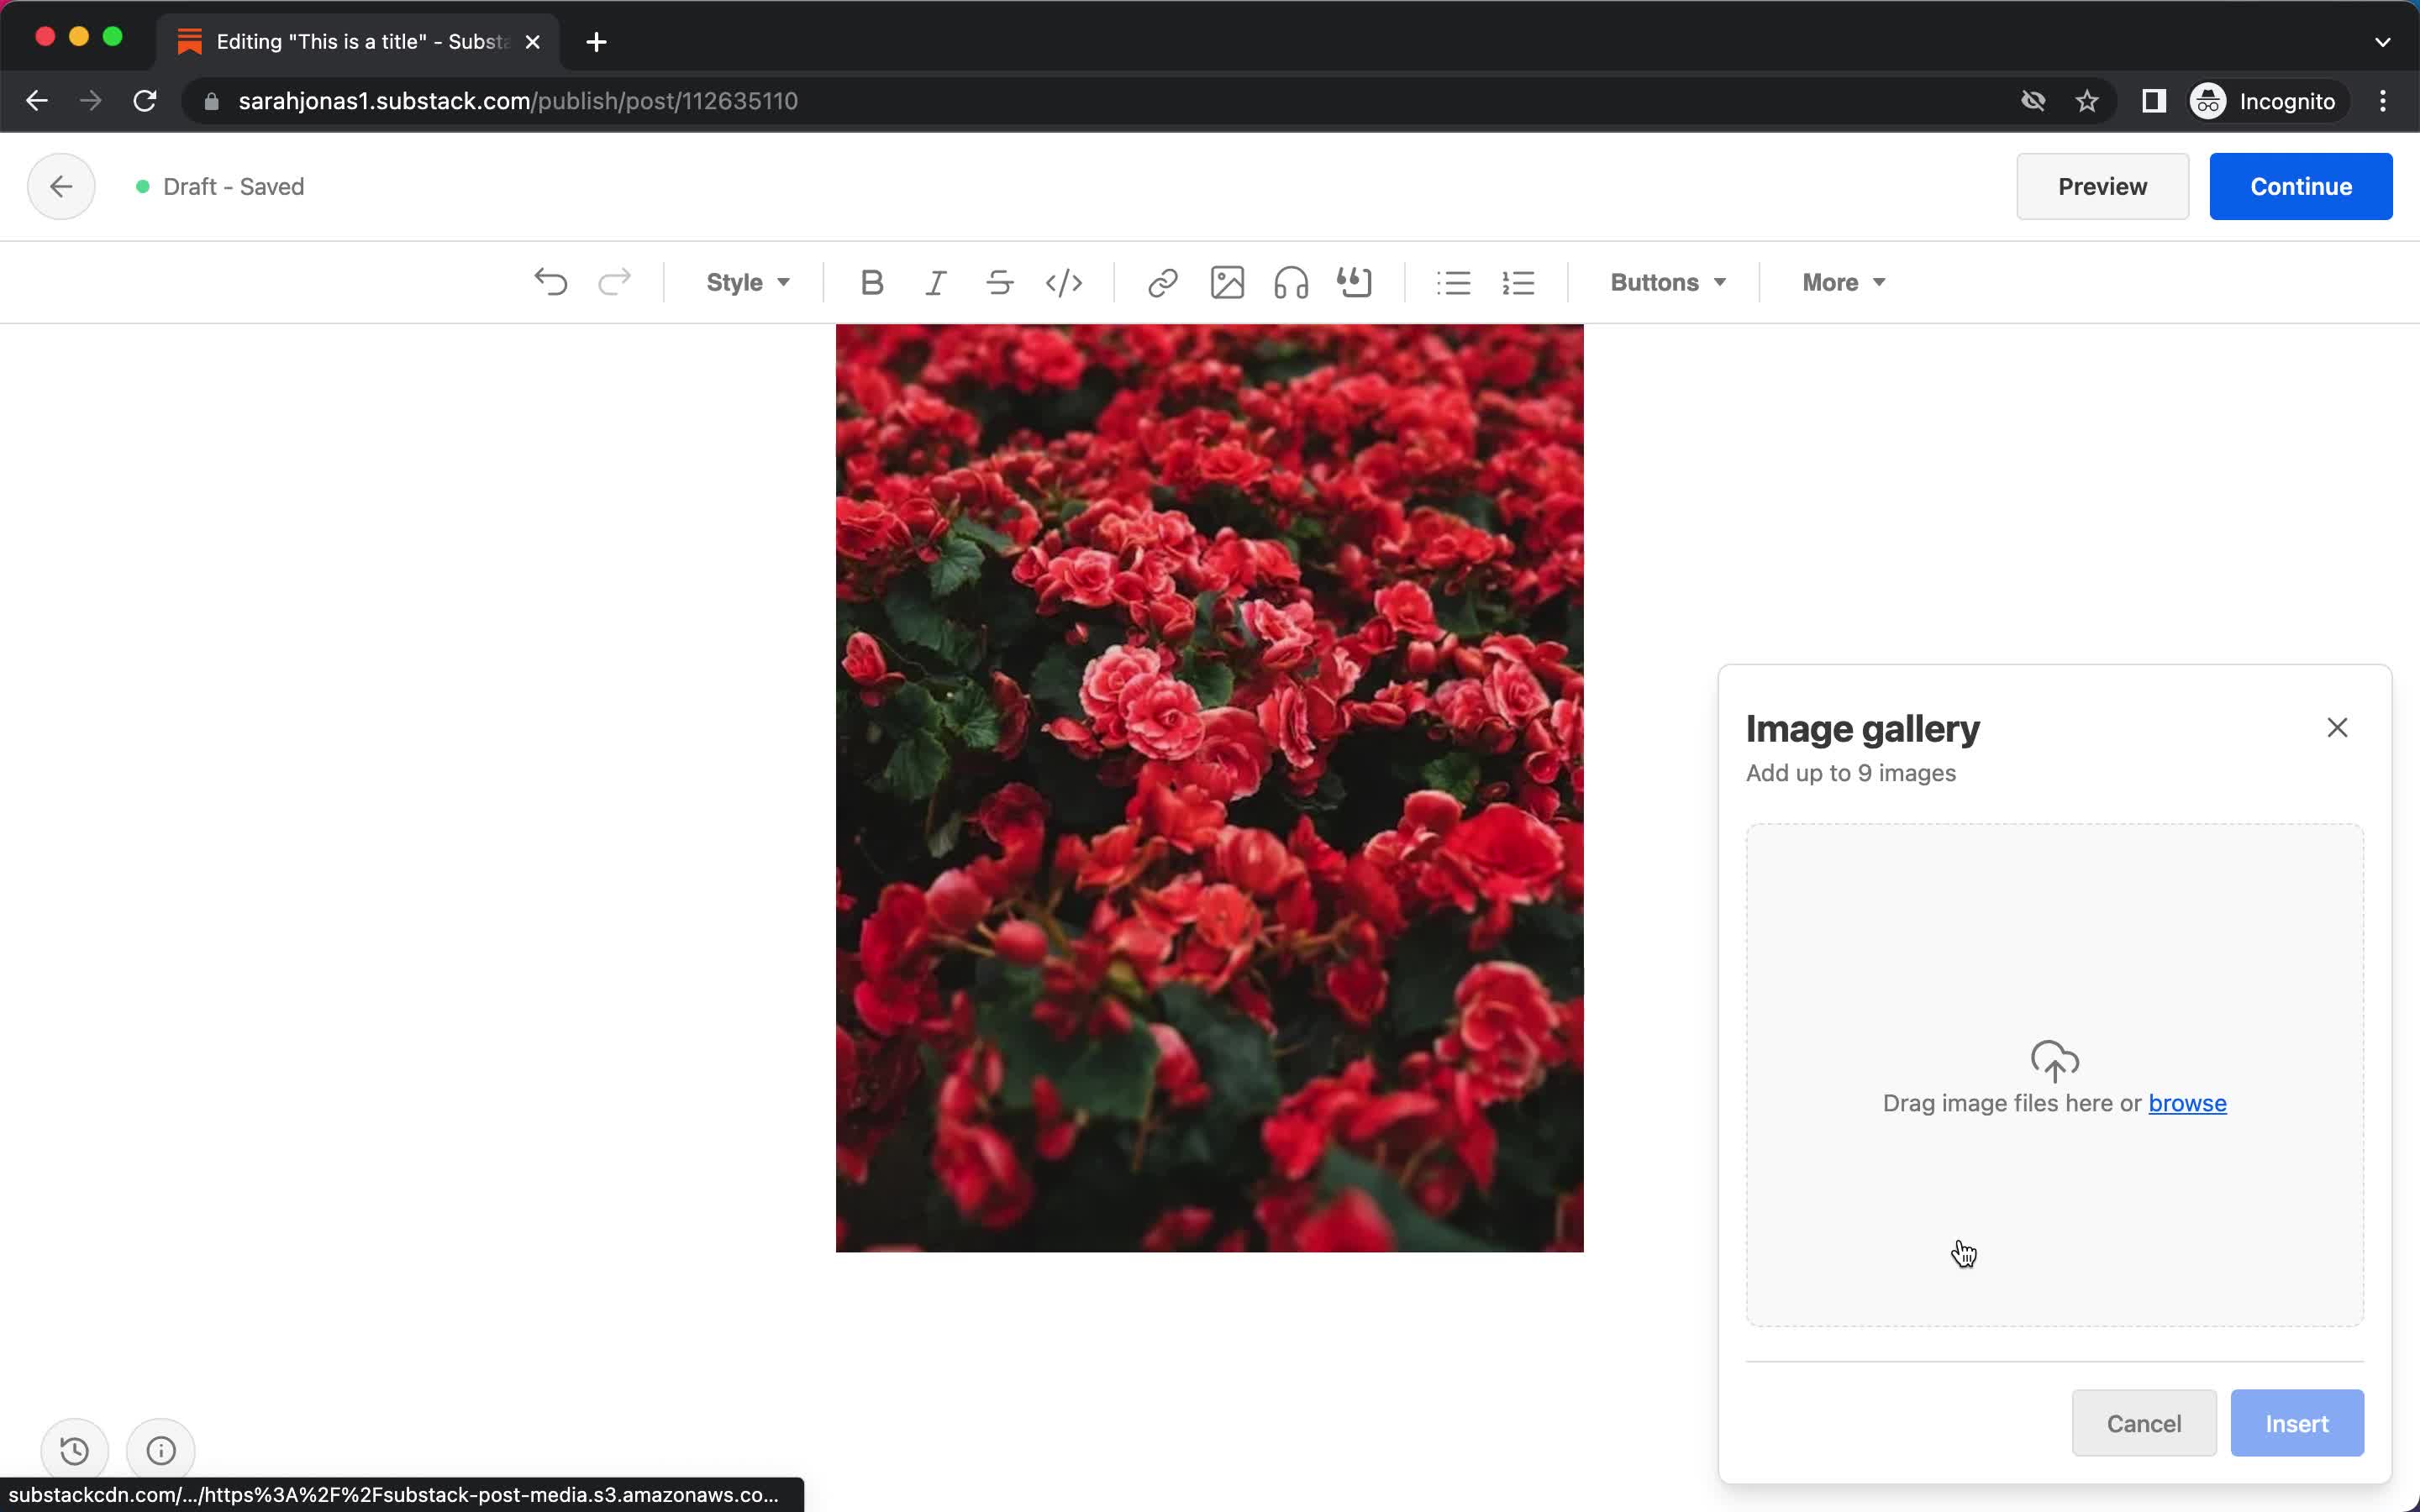
Task: Select the image insertion icon
Action: point(1227,282)
